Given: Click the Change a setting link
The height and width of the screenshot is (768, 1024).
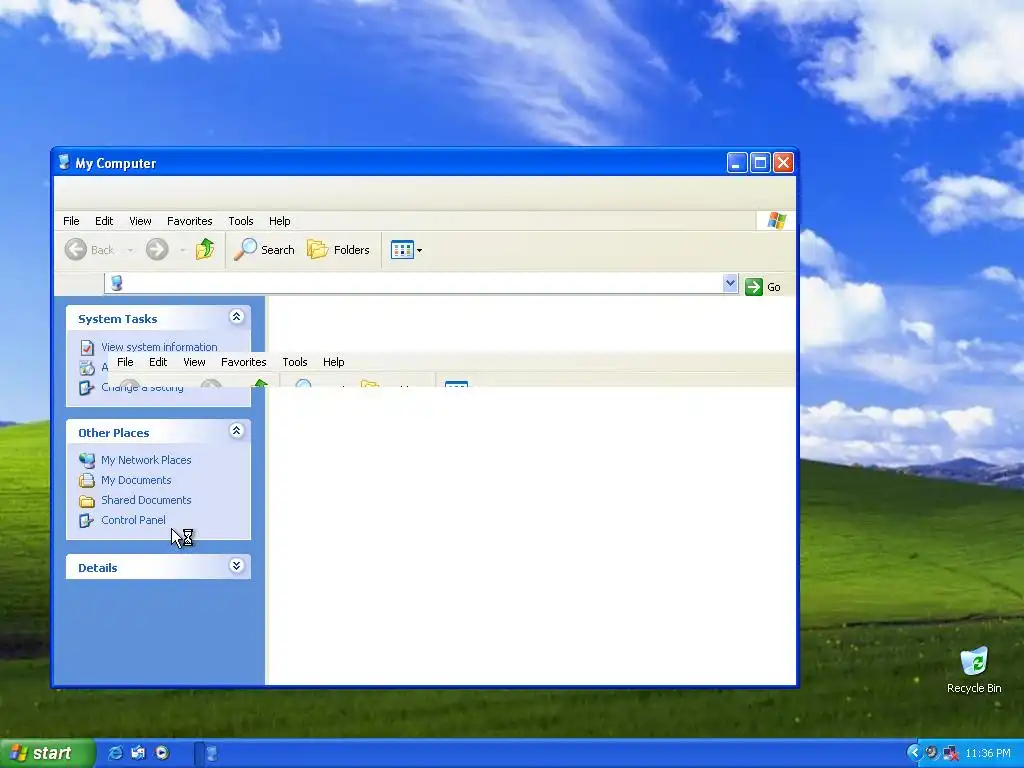Looking at the screenshot, I should [x=142, y=388].
